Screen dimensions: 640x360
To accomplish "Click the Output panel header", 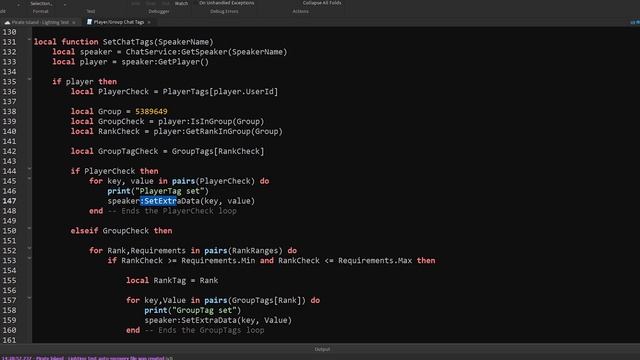I will (322, 349).
